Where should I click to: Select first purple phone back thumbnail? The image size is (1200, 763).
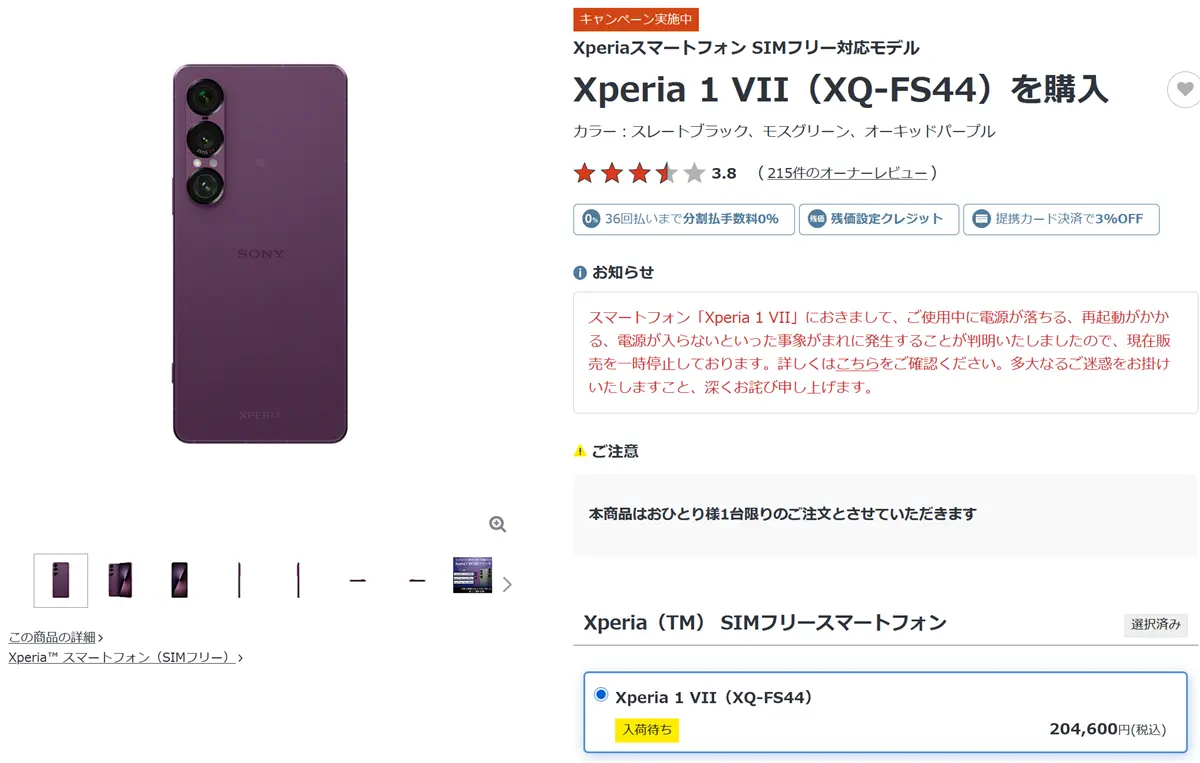(61, 581)
